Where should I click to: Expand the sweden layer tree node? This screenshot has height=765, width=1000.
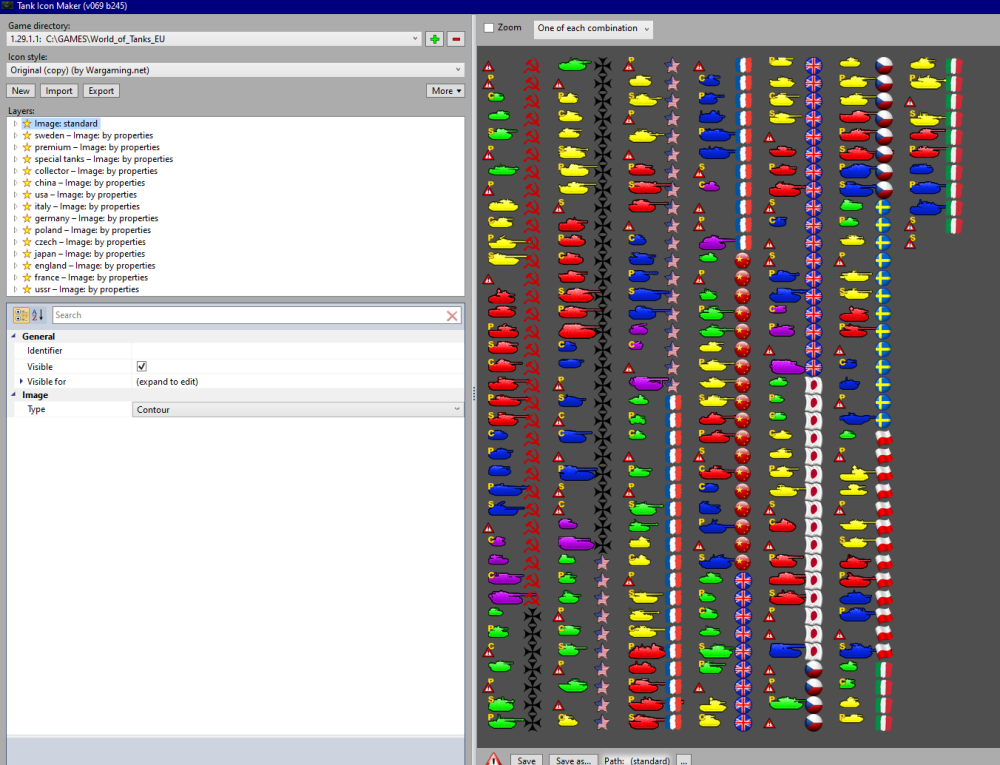point(15,135)
